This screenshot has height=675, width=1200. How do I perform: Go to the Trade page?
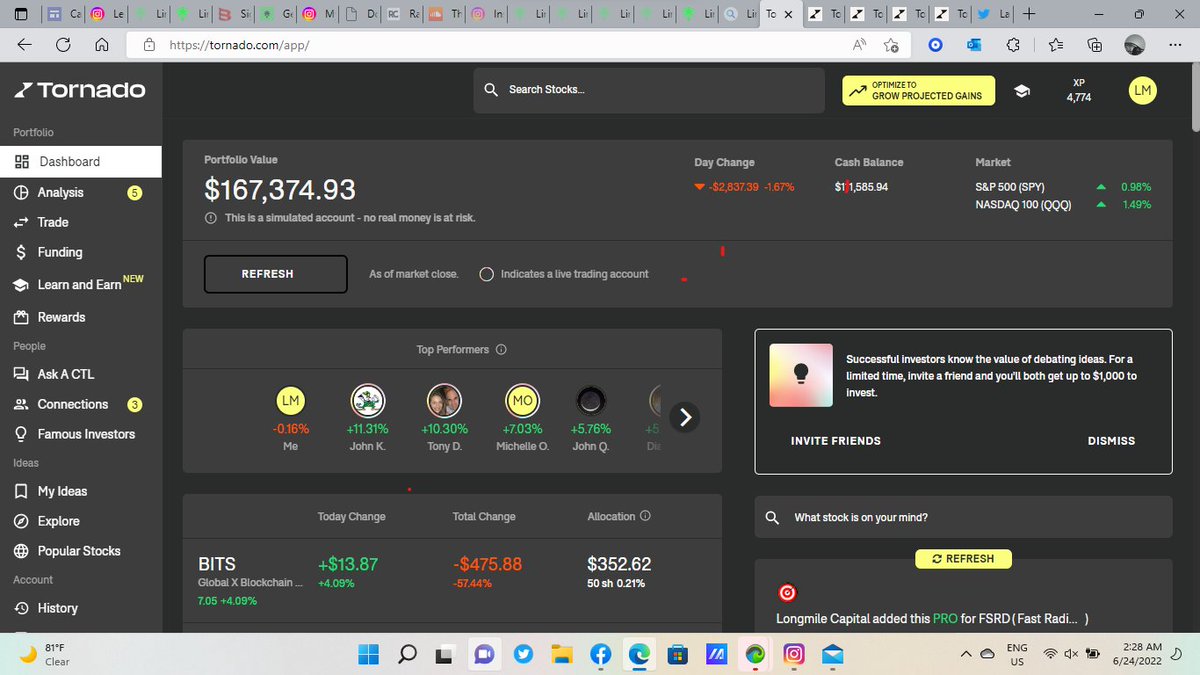[52, 222]
